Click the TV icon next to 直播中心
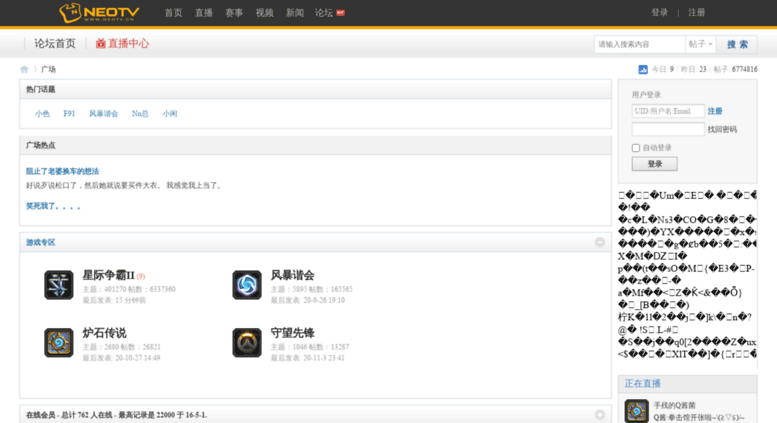The height and width of the screenshot is (423, 777). [101, 44]
